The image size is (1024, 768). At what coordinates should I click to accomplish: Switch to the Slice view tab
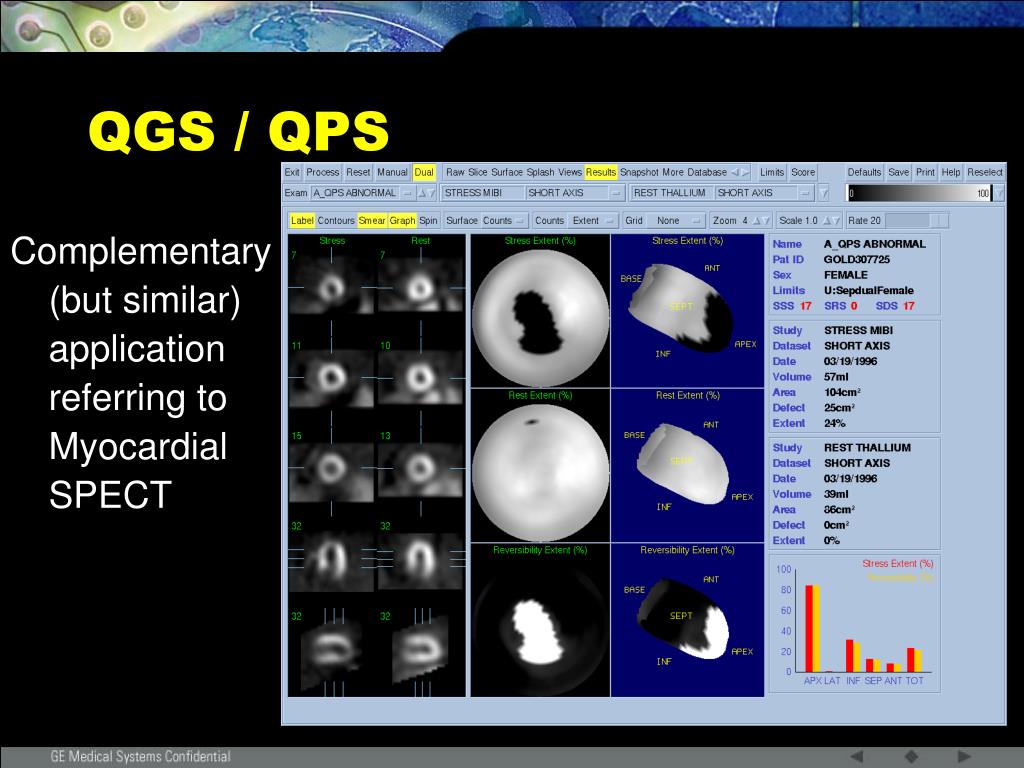coord(477,172)
